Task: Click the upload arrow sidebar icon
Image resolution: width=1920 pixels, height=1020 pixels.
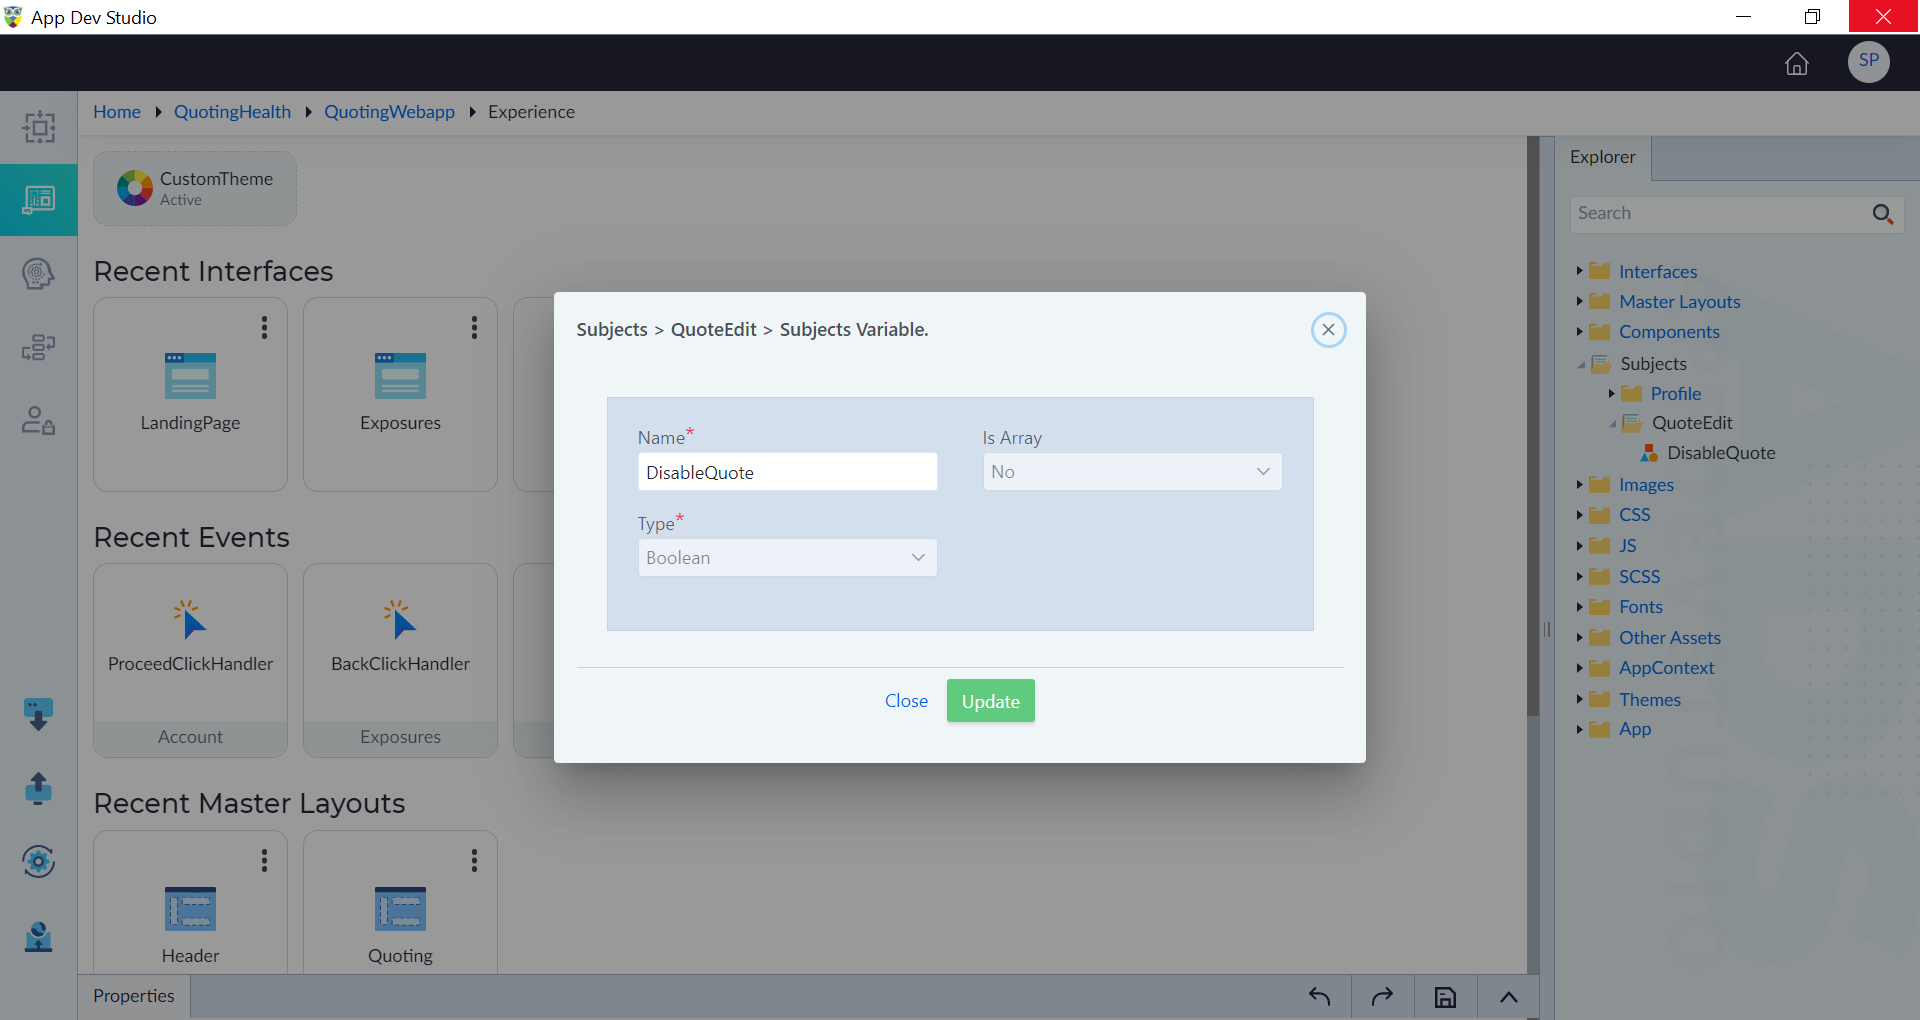Action: coord(38,788)
